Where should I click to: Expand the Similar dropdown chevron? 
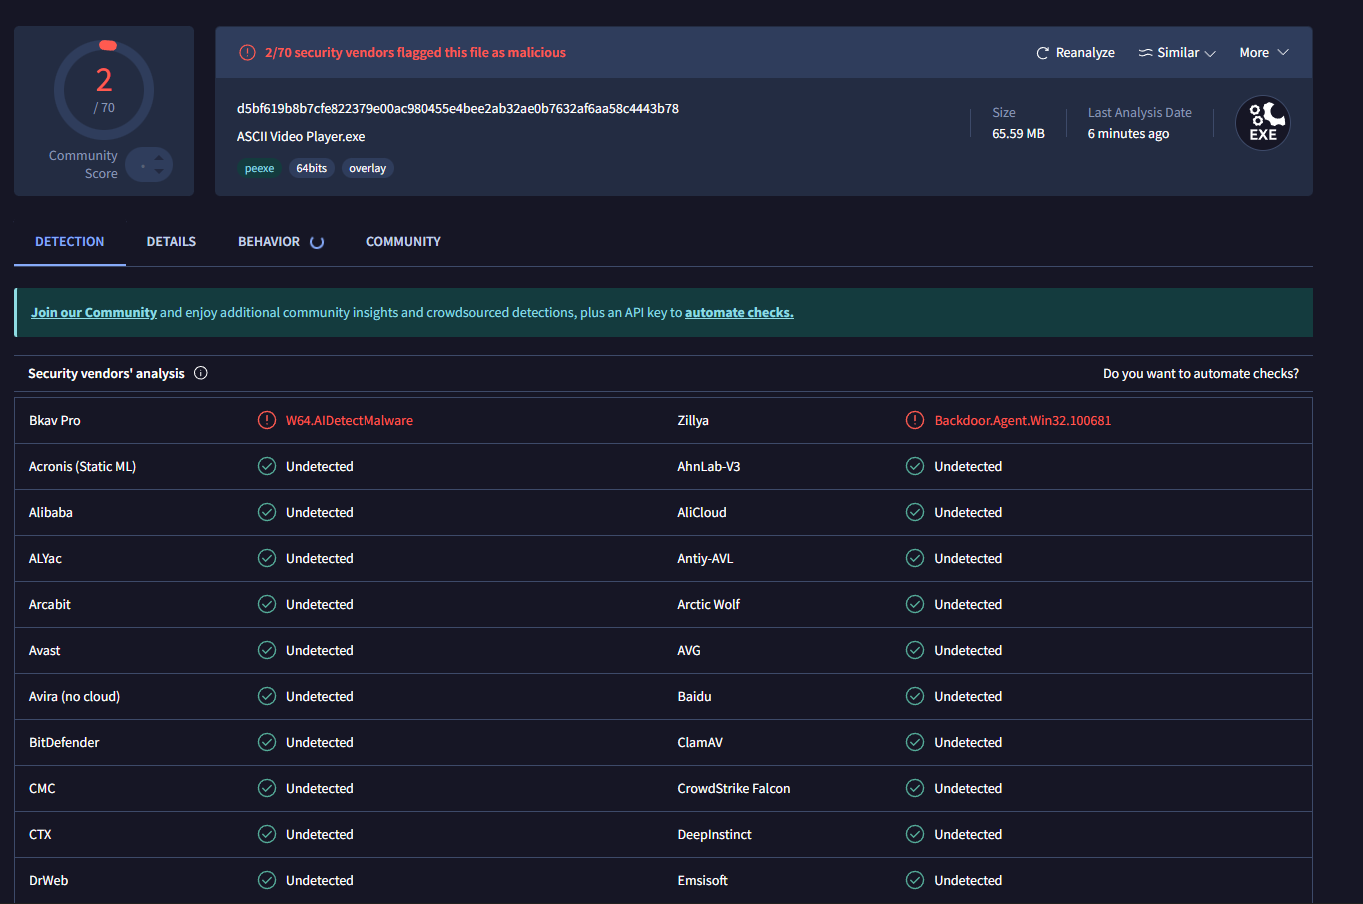point(1210,53)
